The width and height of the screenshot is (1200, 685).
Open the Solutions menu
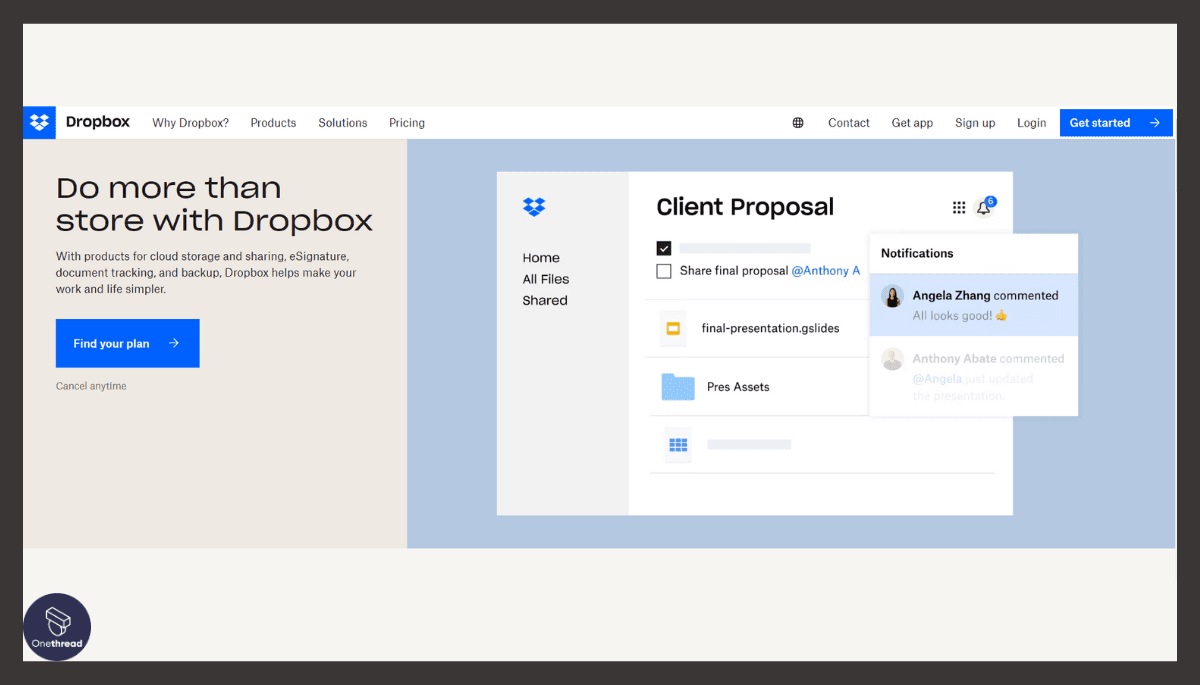pos(342,122)
